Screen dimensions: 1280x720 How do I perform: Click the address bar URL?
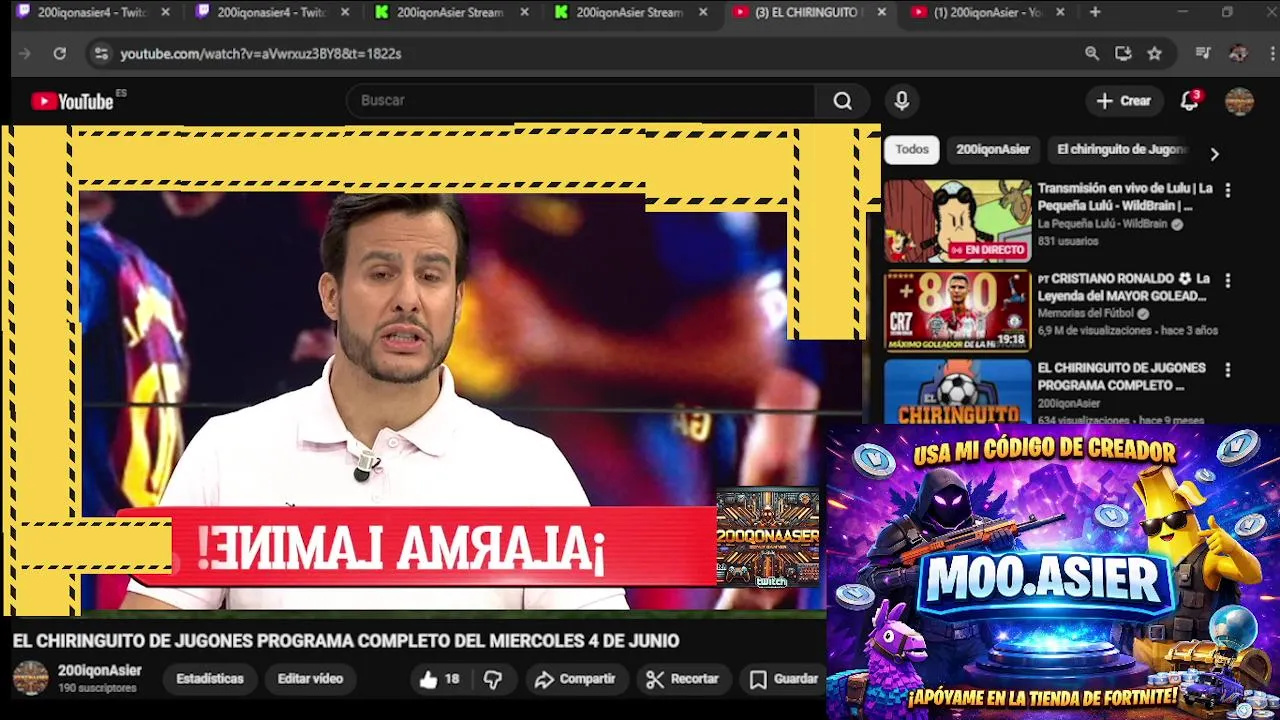(261, 54)
